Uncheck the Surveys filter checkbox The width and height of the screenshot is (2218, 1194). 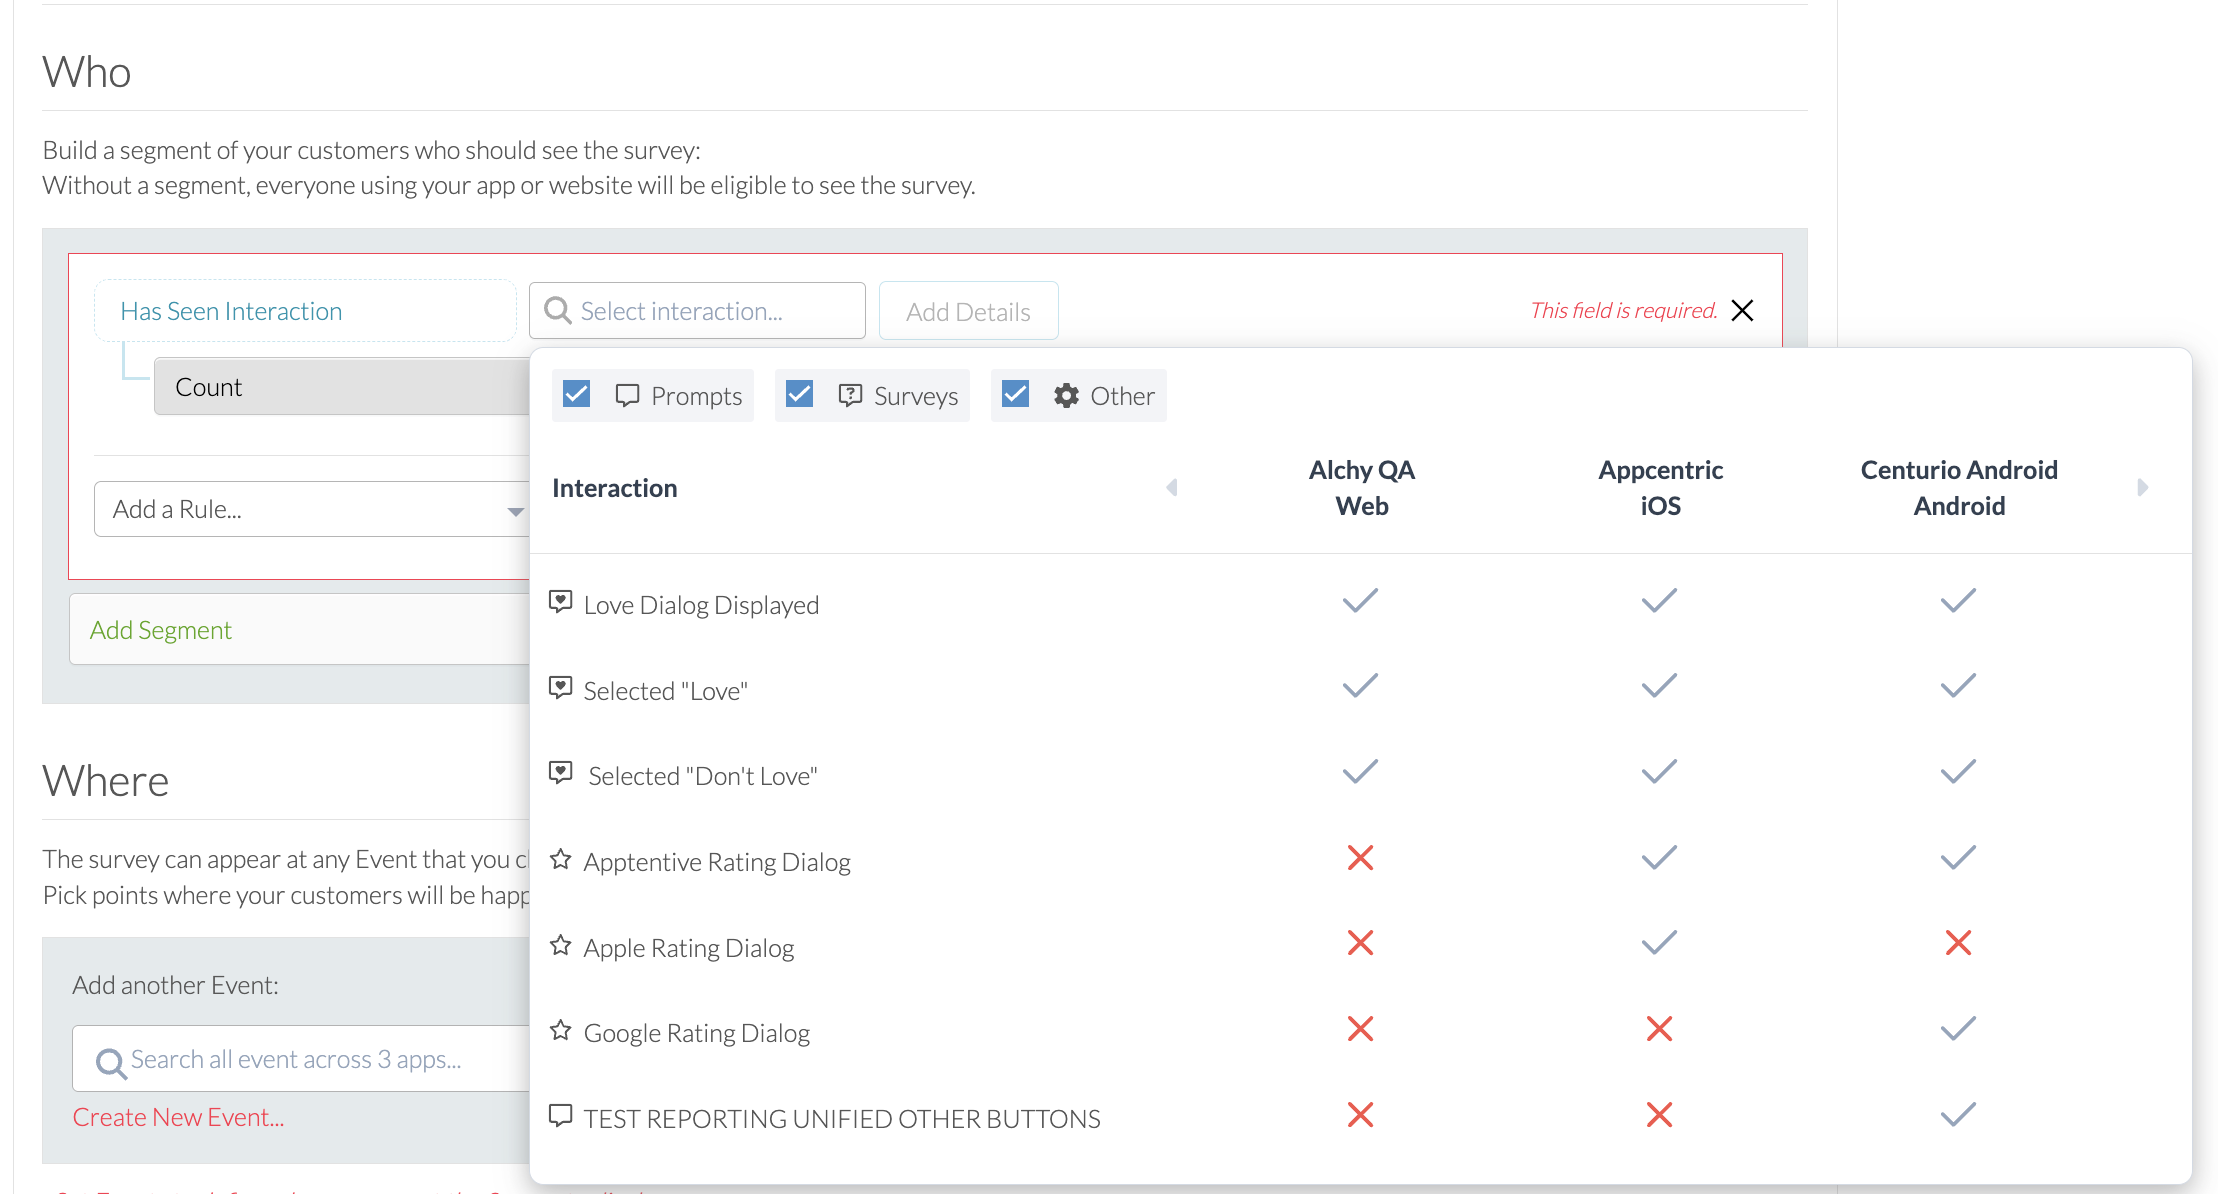(x=800, y=395)
